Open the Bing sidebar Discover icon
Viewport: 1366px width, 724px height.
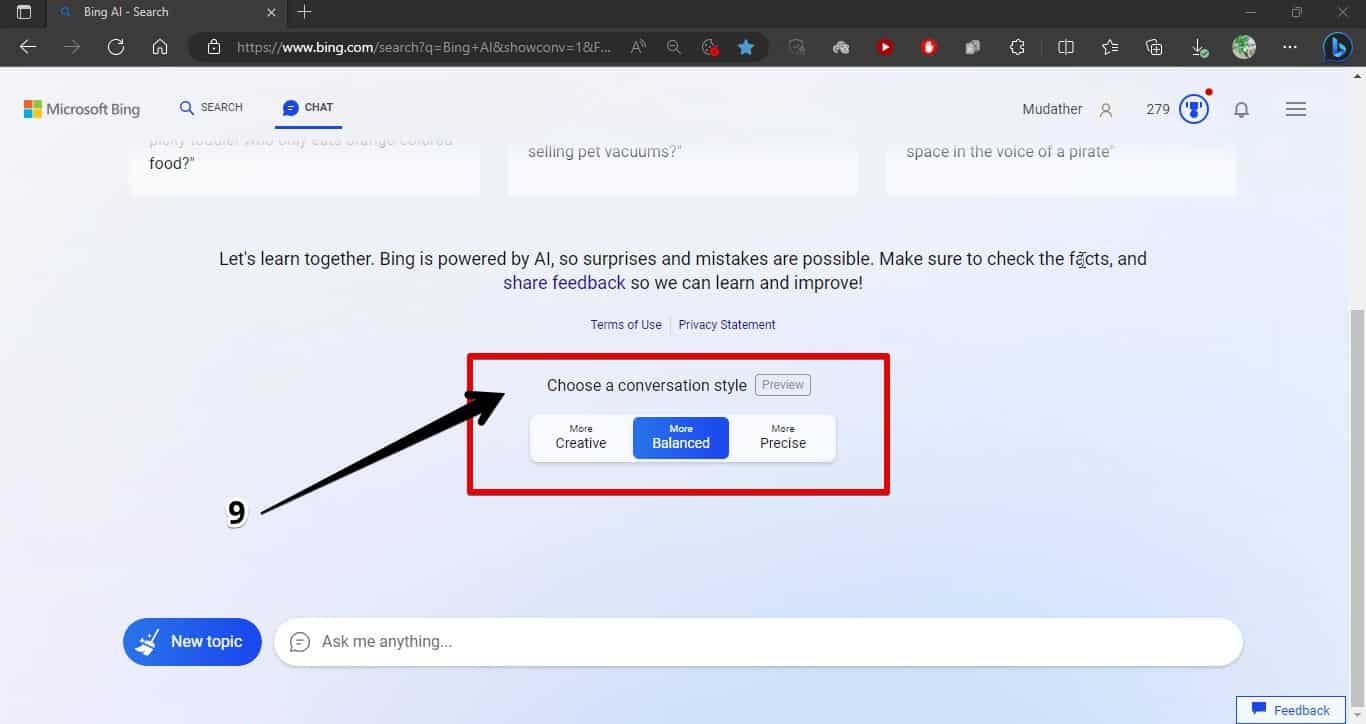pos(1337,47)
